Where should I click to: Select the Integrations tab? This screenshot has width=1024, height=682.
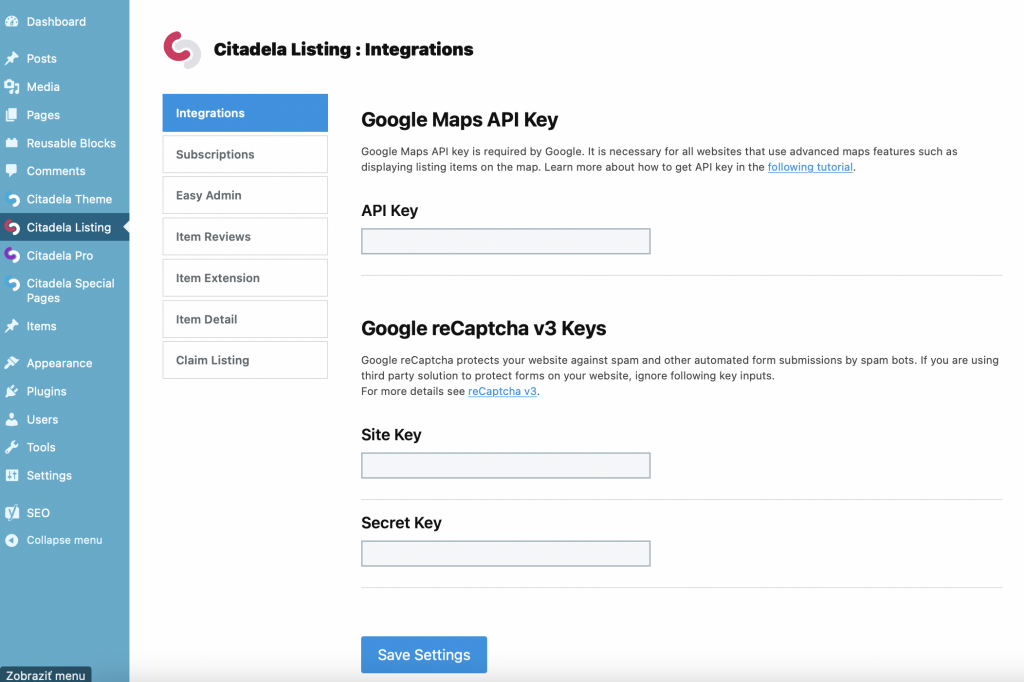point(245,113)
